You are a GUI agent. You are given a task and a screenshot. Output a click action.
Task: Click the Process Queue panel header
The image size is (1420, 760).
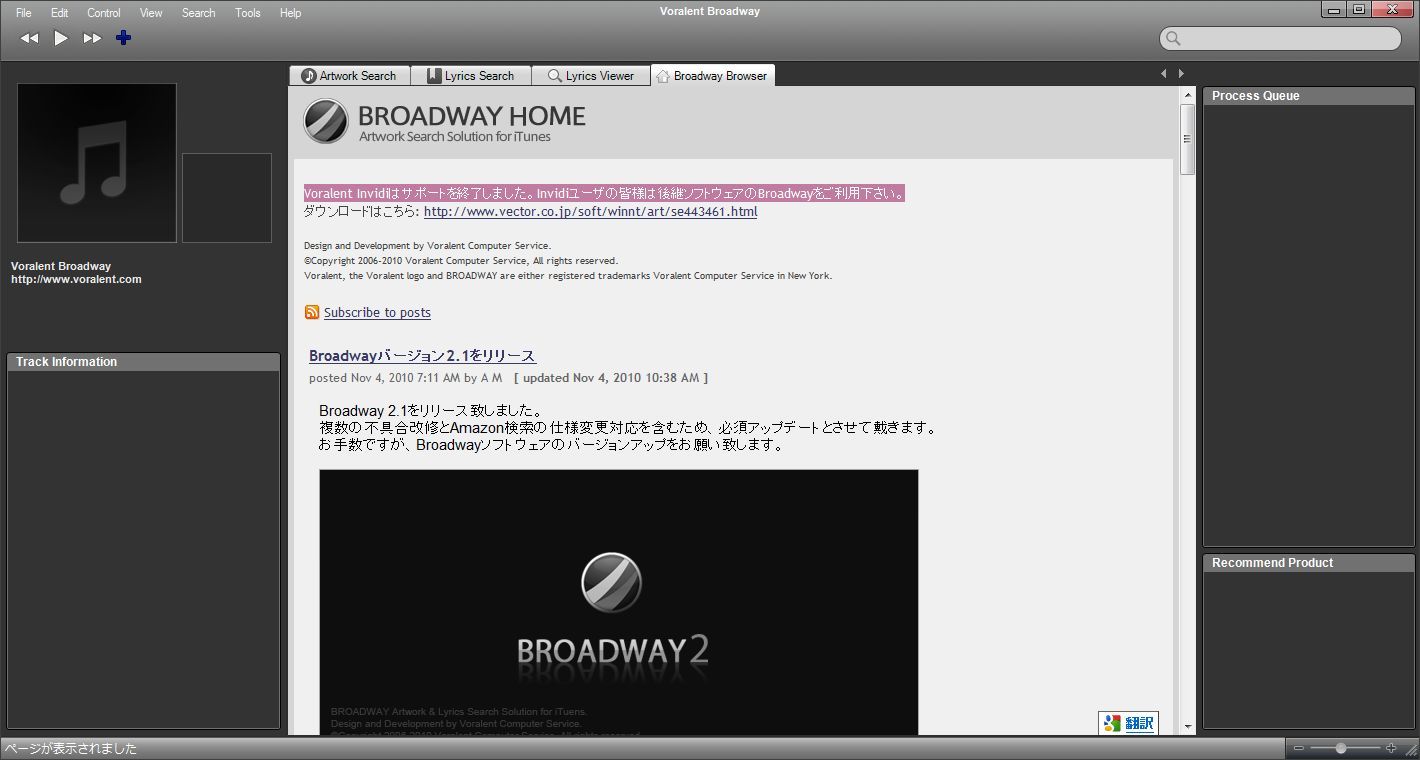coord(1309,96)
